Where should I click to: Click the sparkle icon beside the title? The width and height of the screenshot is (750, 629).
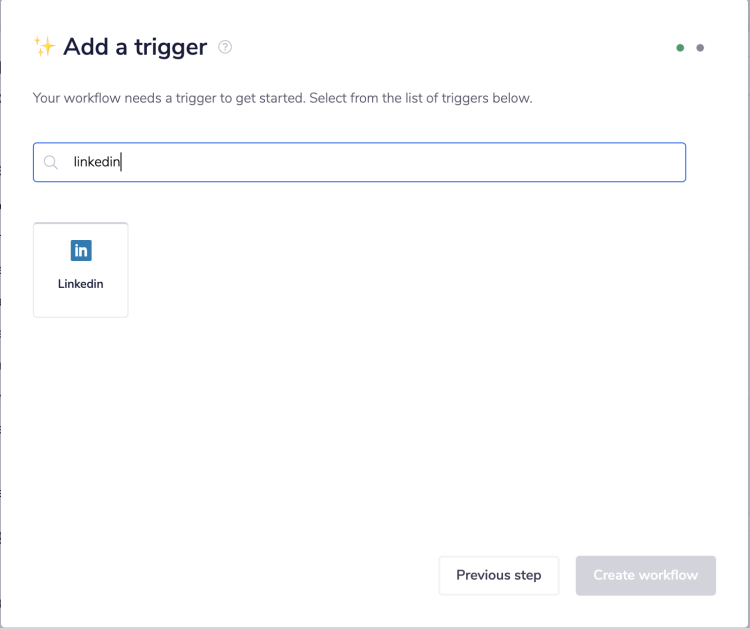click(x=44, y=47)
